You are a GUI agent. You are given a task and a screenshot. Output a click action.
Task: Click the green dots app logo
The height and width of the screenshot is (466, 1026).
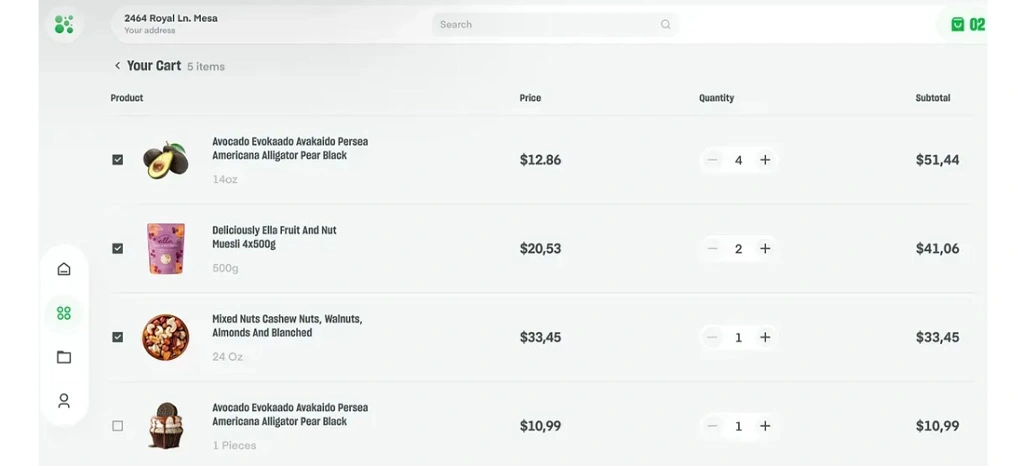64,25
